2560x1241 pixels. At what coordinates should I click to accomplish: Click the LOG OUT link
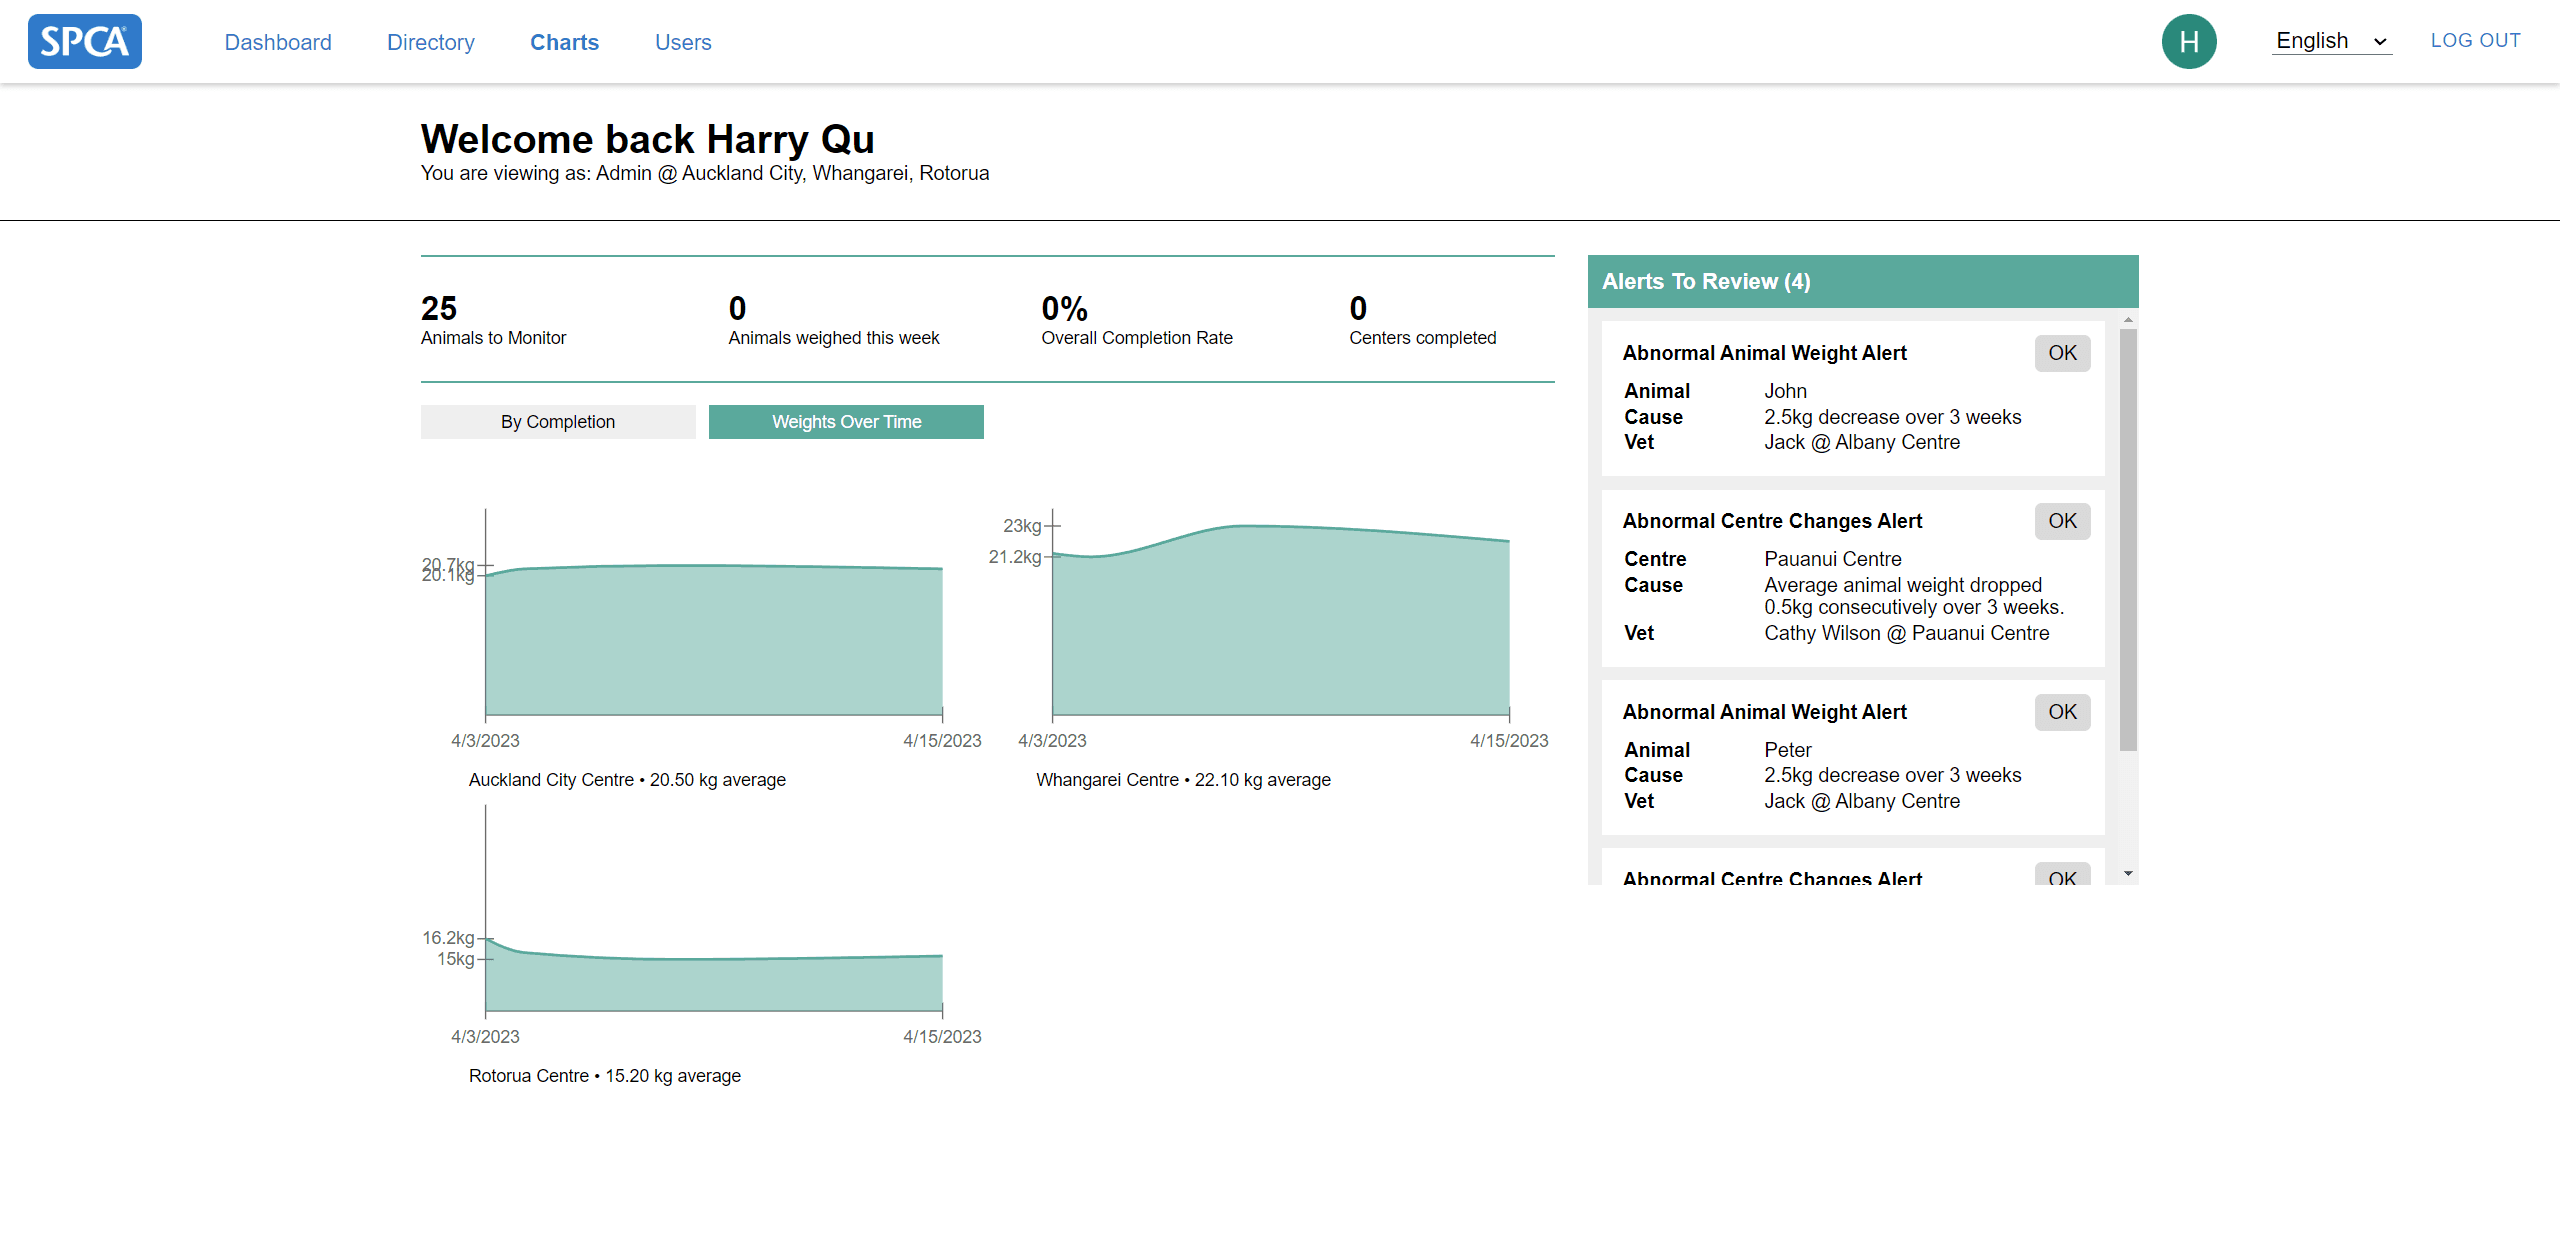click(x=2476, y=40)
